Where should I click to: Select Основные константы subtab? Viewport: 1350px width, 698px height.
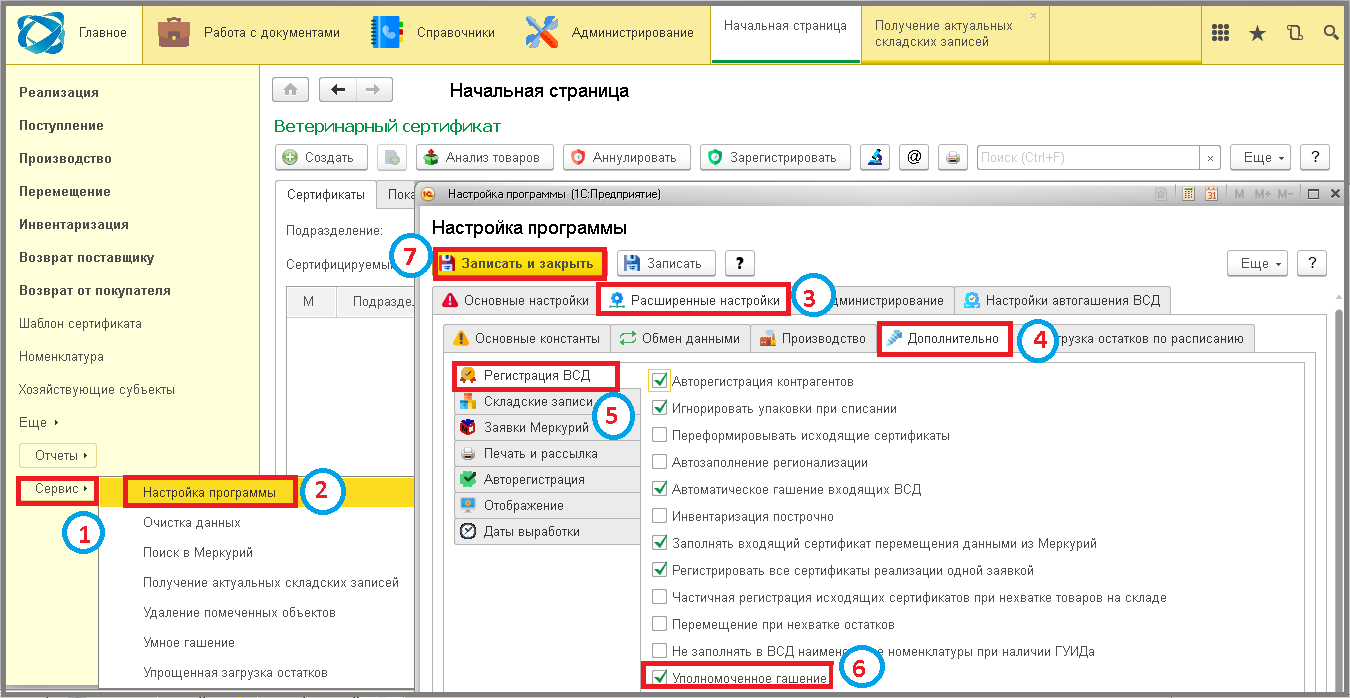point(527,338)
